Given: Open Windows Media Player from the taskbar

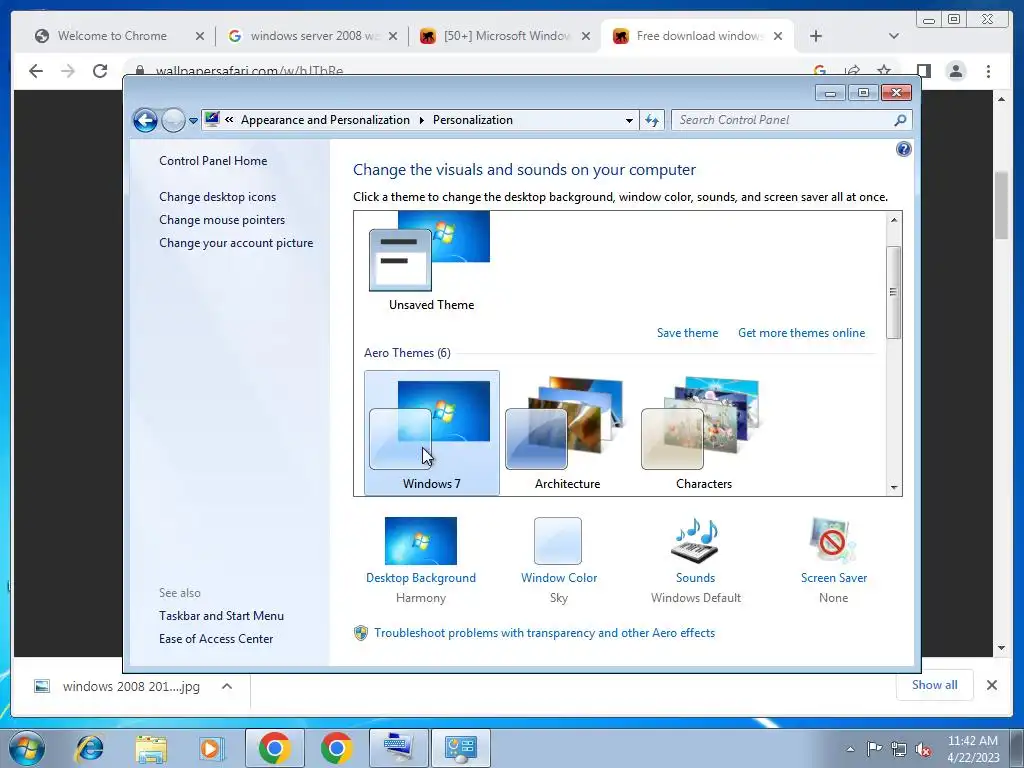Looking at the screenshot, I should [x=212, y=748].
